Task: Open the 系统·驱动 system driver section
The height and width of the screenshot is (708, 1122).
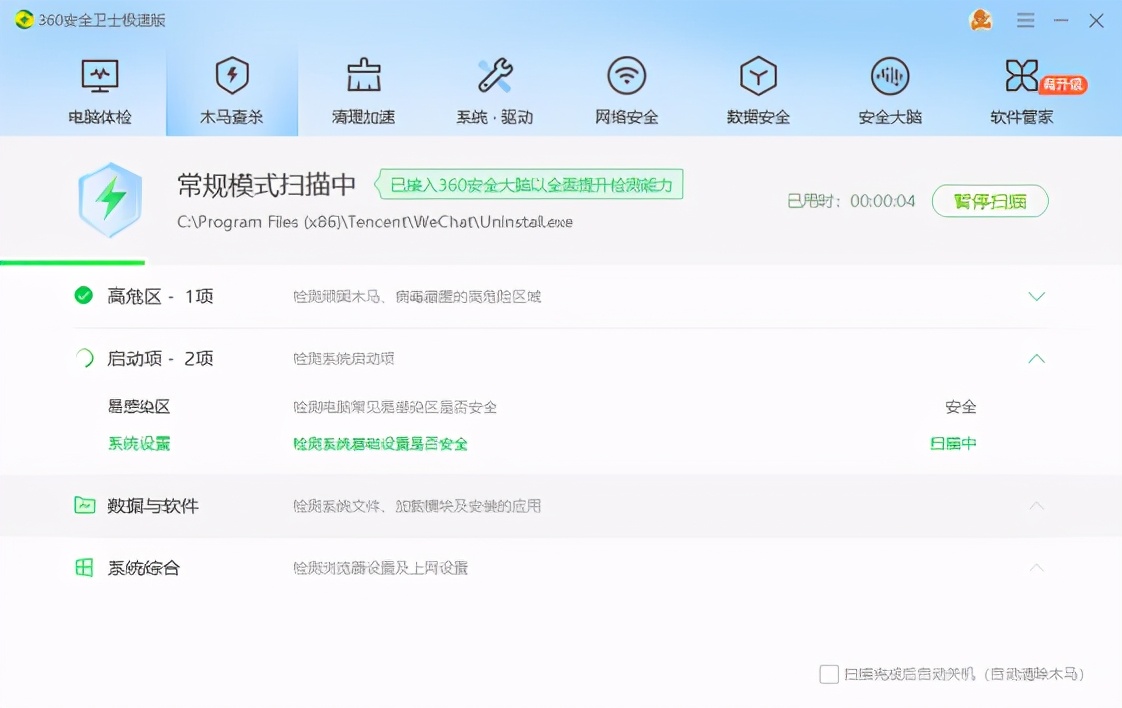Action: 495,90
